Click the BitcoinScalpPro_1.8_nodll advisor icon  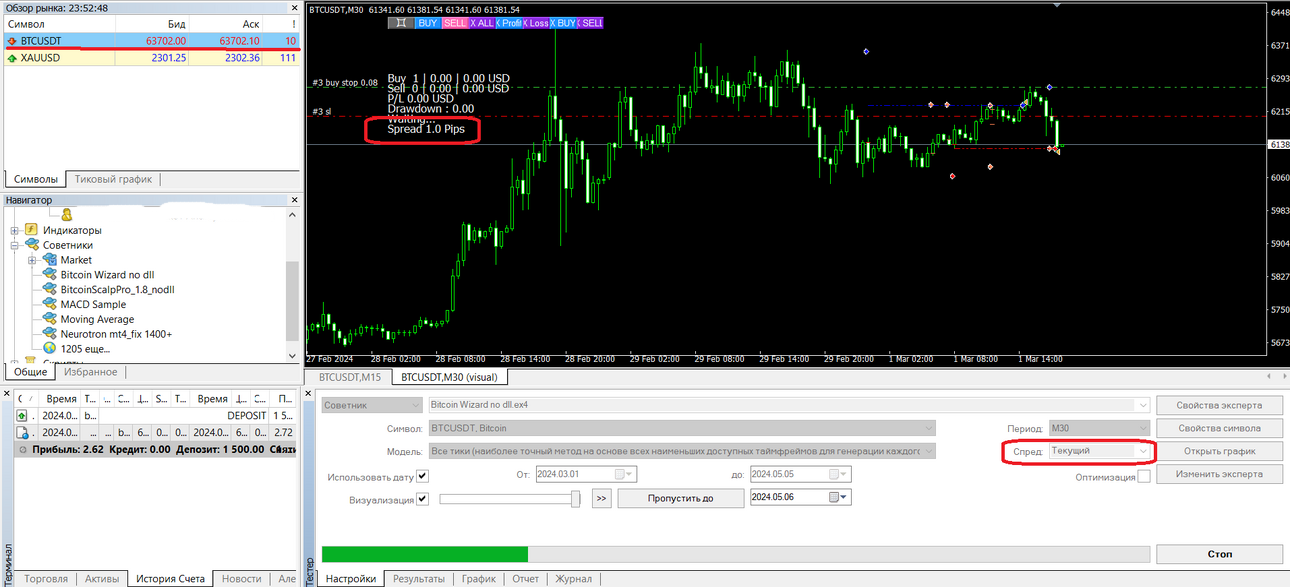pos(50,289)
